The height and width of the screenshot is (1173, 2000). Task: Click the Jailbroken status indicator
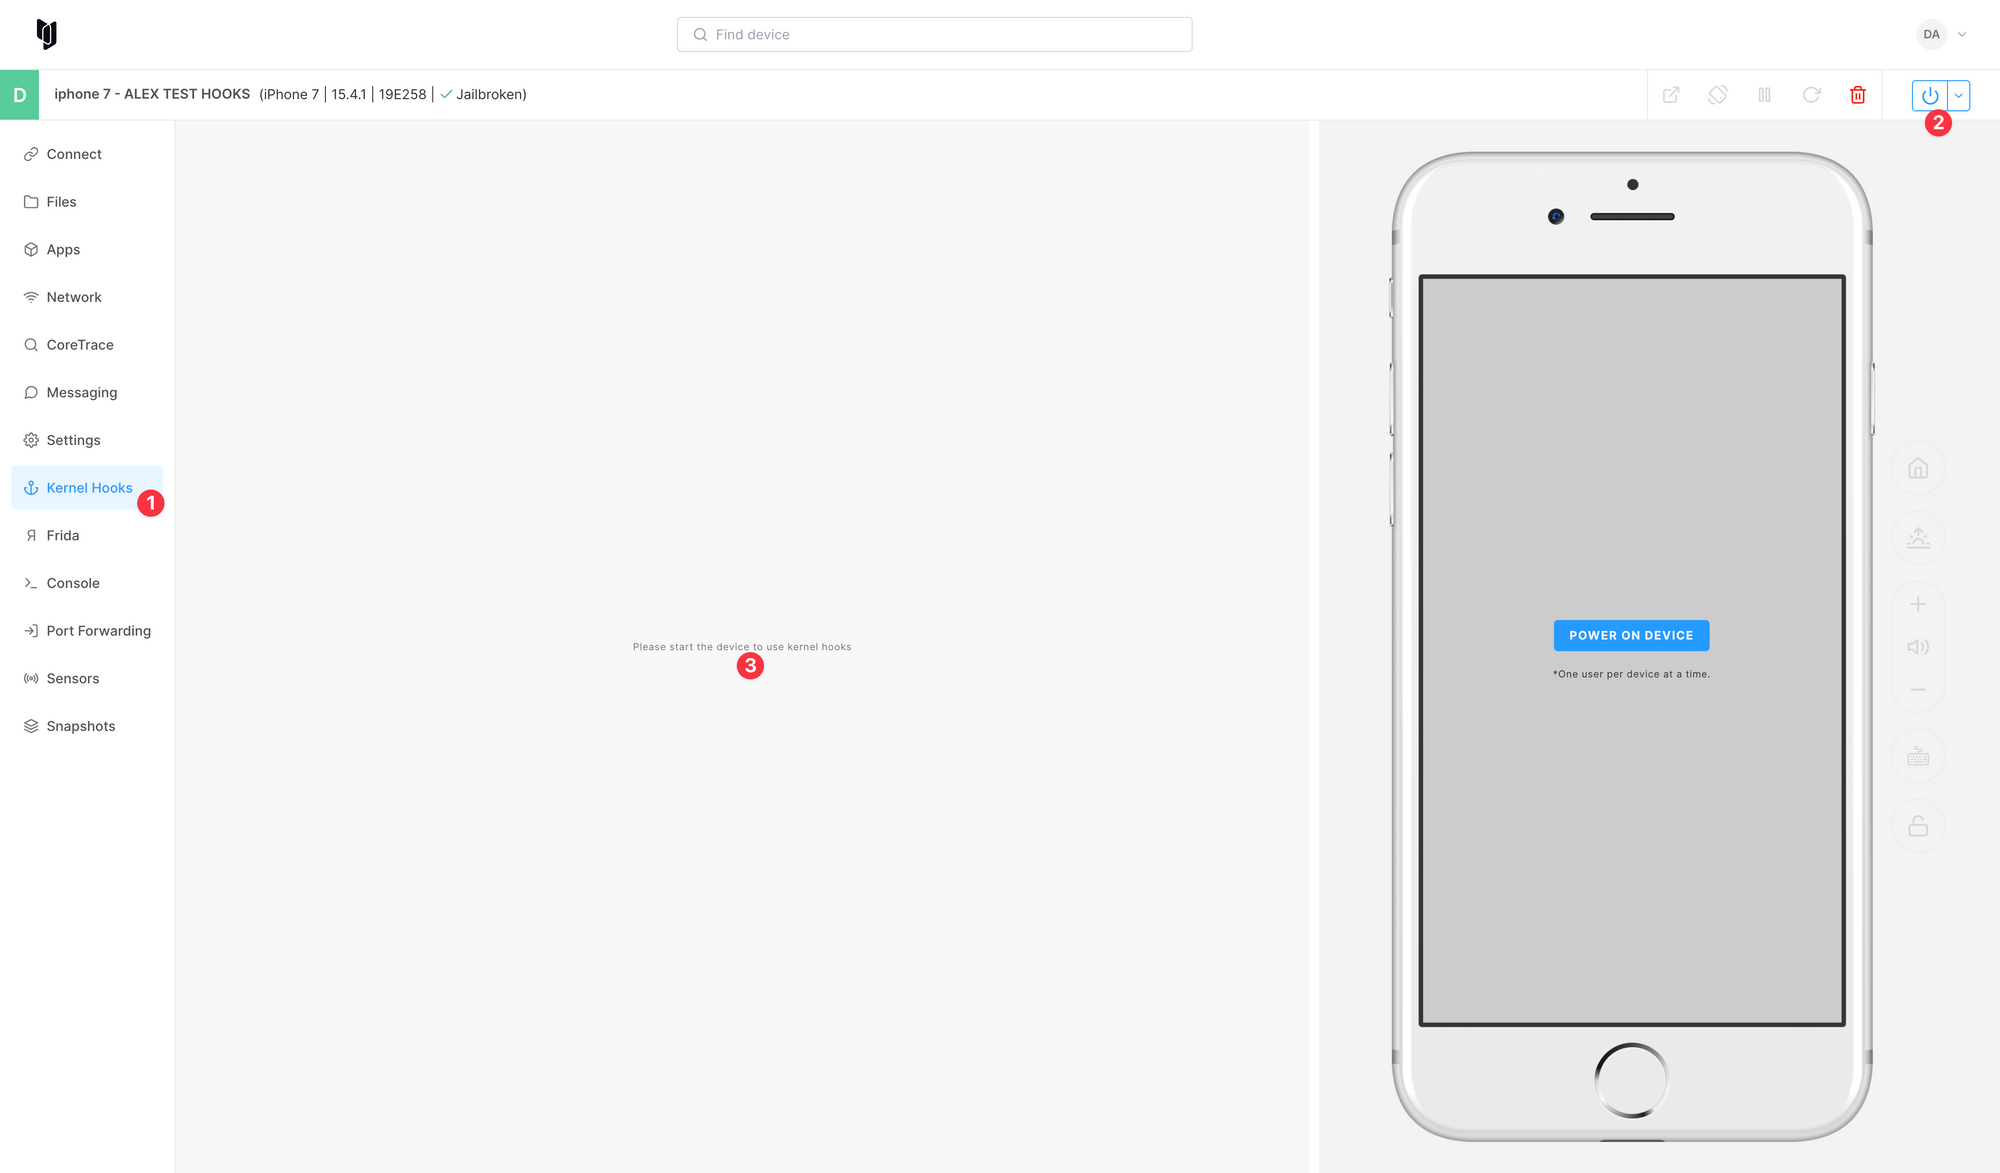coord(482,94)
